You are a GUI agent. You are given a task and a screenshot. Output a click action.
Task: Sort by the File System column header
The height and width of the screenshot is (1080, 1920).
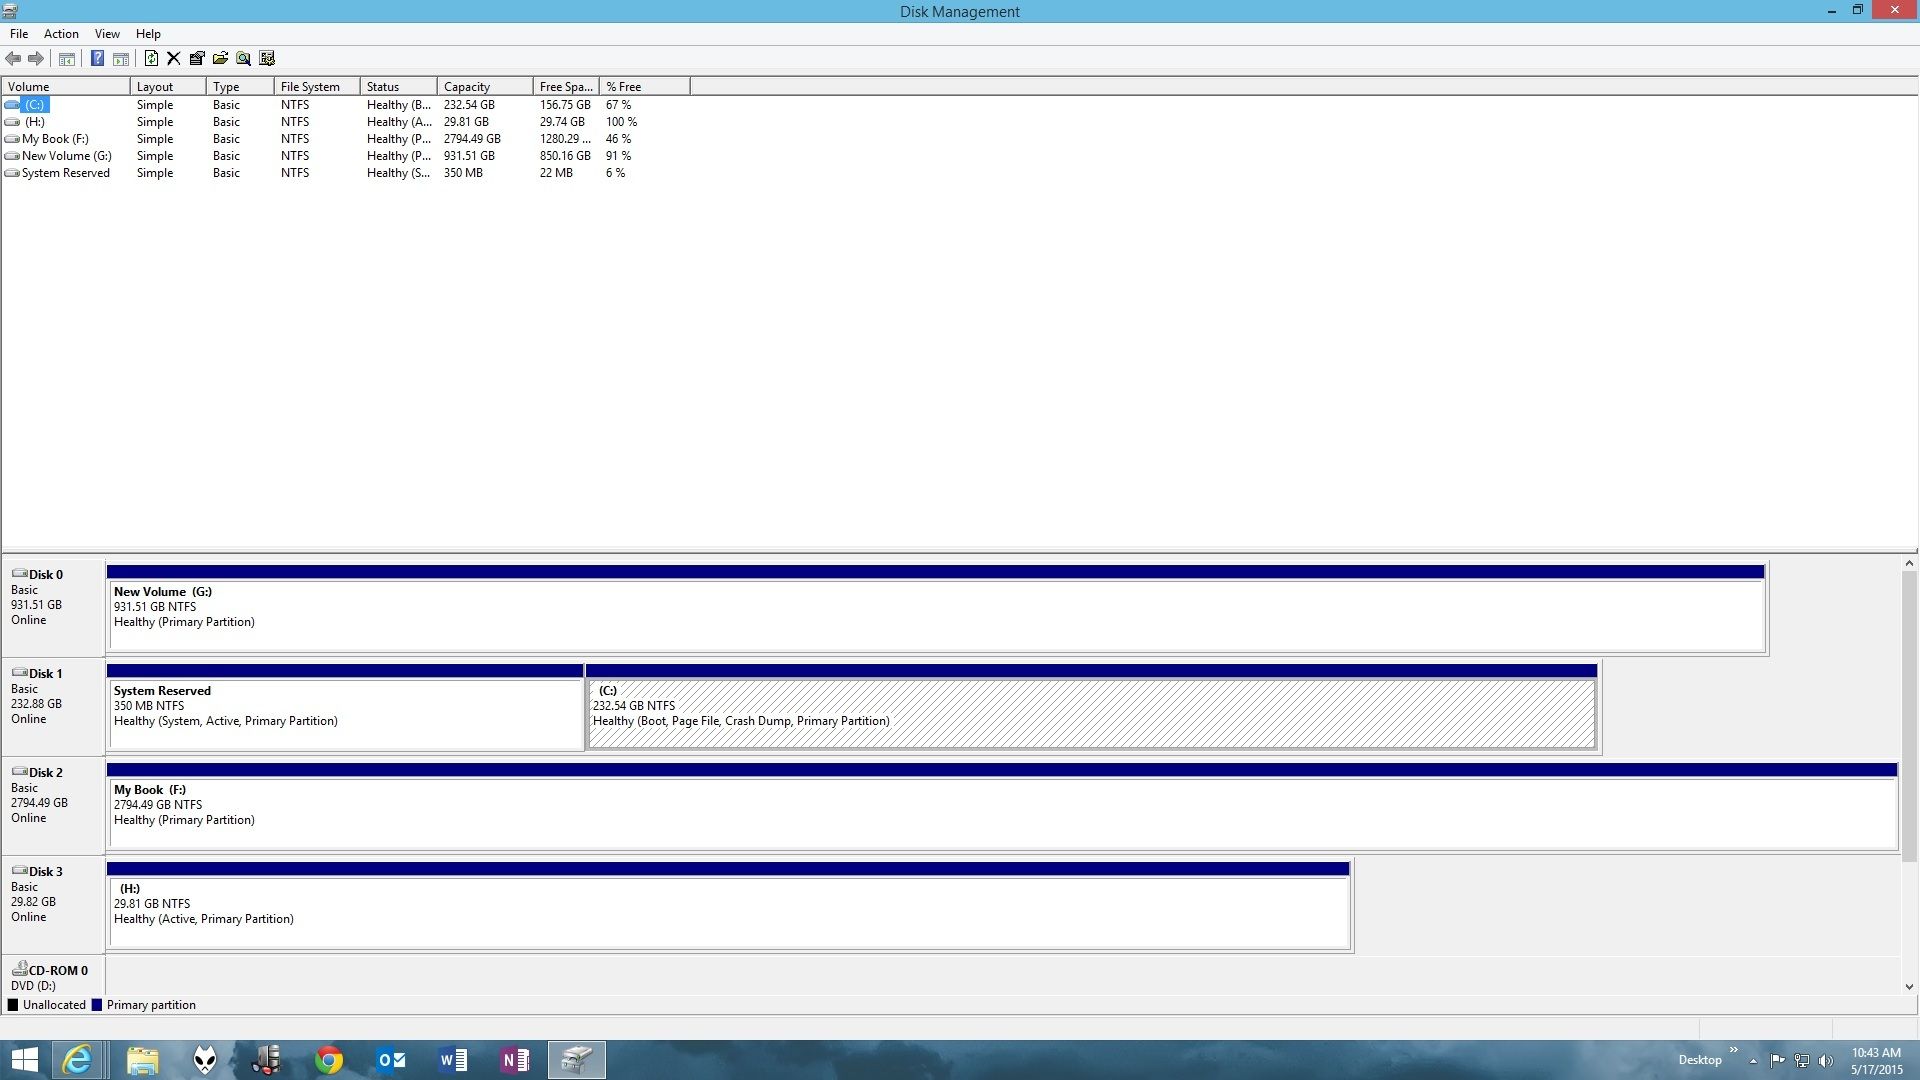[317, 87]
